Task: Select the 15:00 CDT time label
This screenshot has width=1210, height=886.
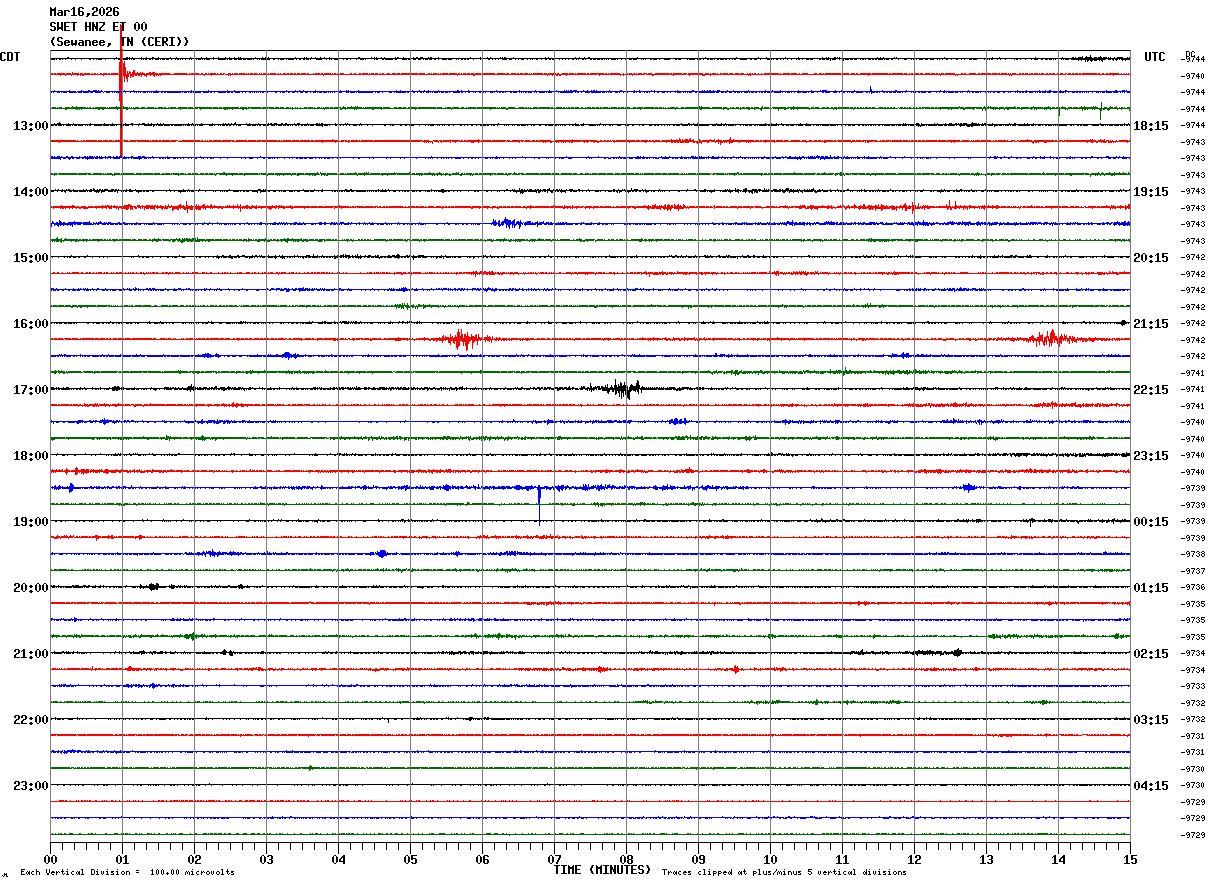Action: pos(30,258)
